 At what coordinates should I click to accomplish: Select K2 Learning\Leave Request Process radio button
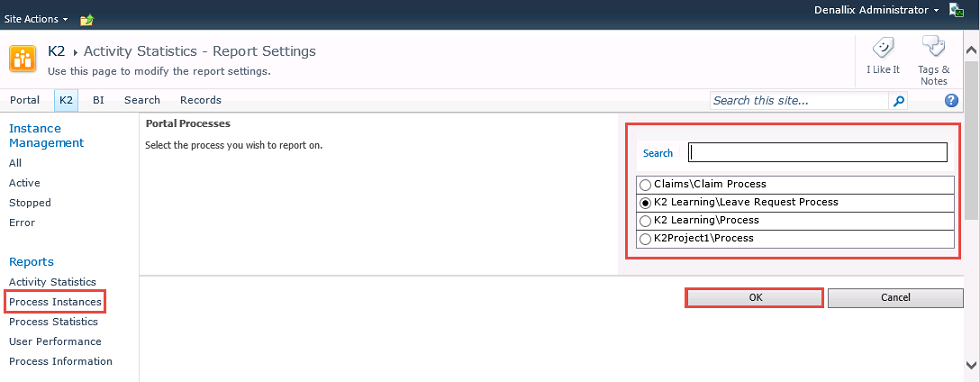coord(645,203)
